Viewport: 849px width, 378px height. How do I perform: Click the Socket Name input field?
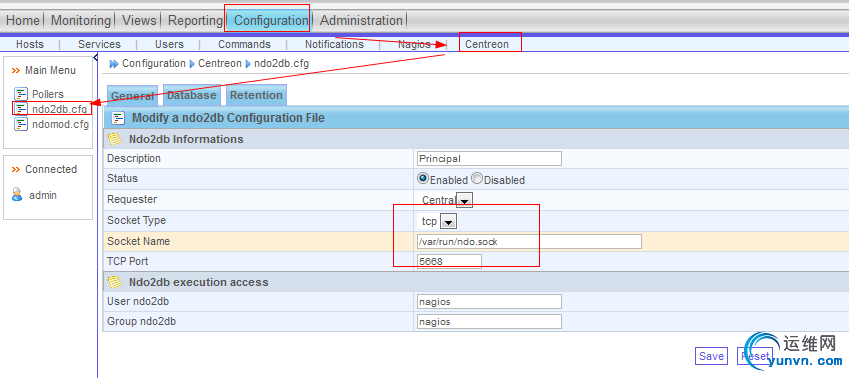point(530,242)
